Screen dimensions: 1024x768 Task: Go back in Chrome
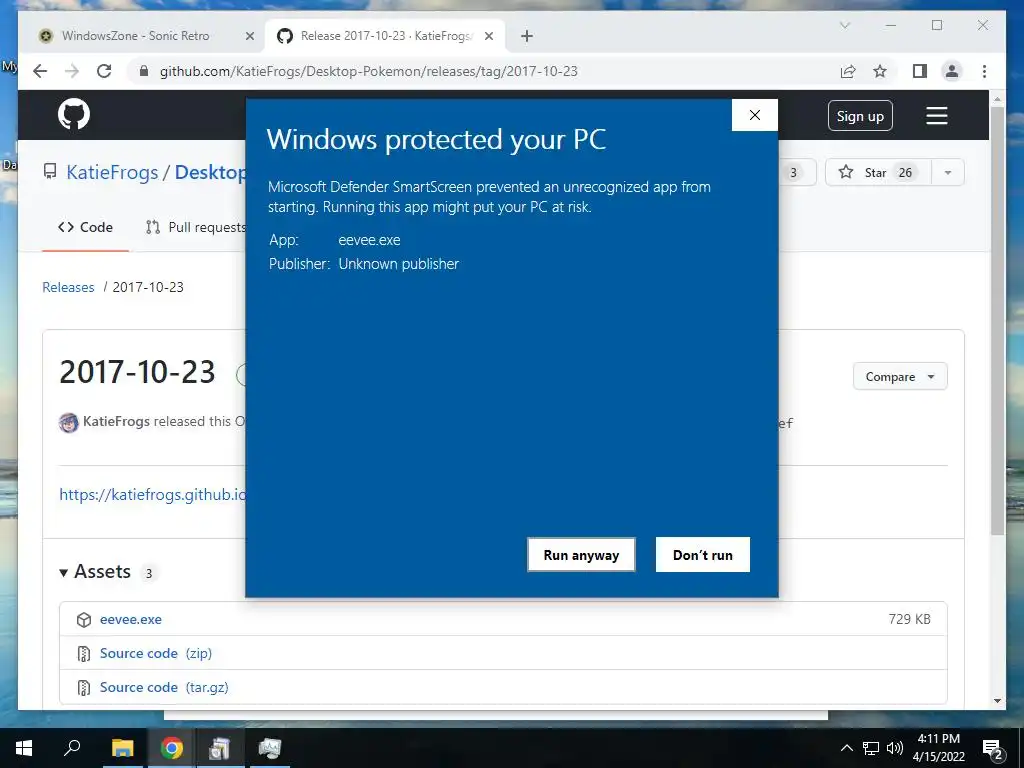pyautogui.click(x=40, y=71)
